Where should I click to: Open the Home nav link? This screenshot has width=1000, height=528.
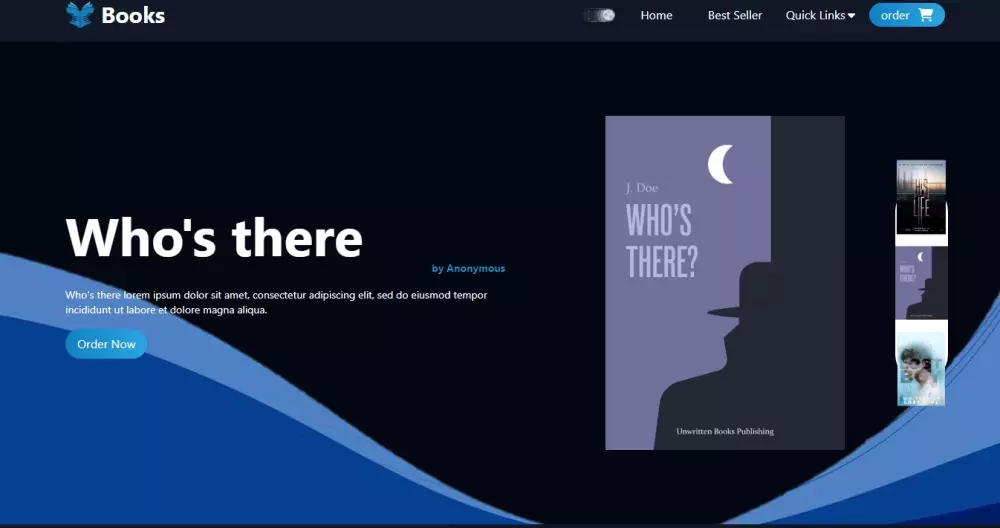(x=656, y=15)
